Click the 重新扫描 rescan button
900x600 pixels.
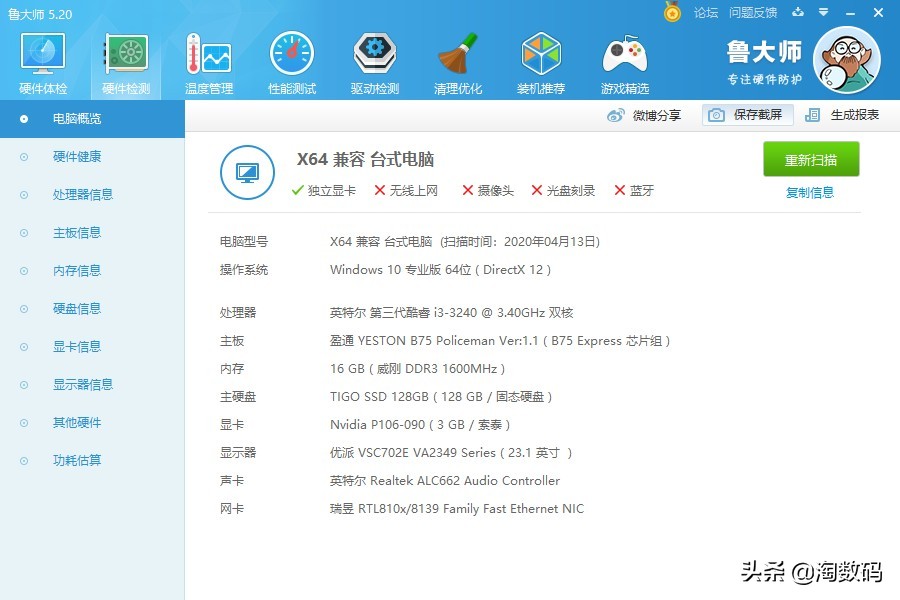click(810, 158)
